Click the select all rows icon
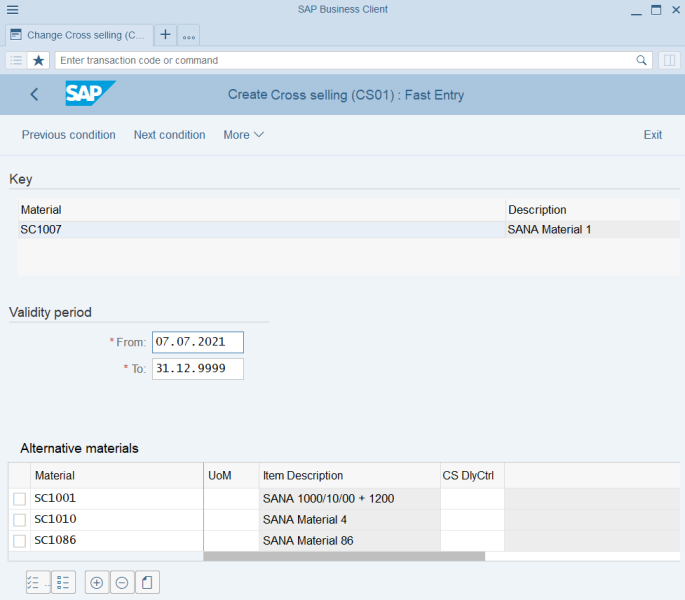This screenshot has width=685, height=600. click(38, 583)
